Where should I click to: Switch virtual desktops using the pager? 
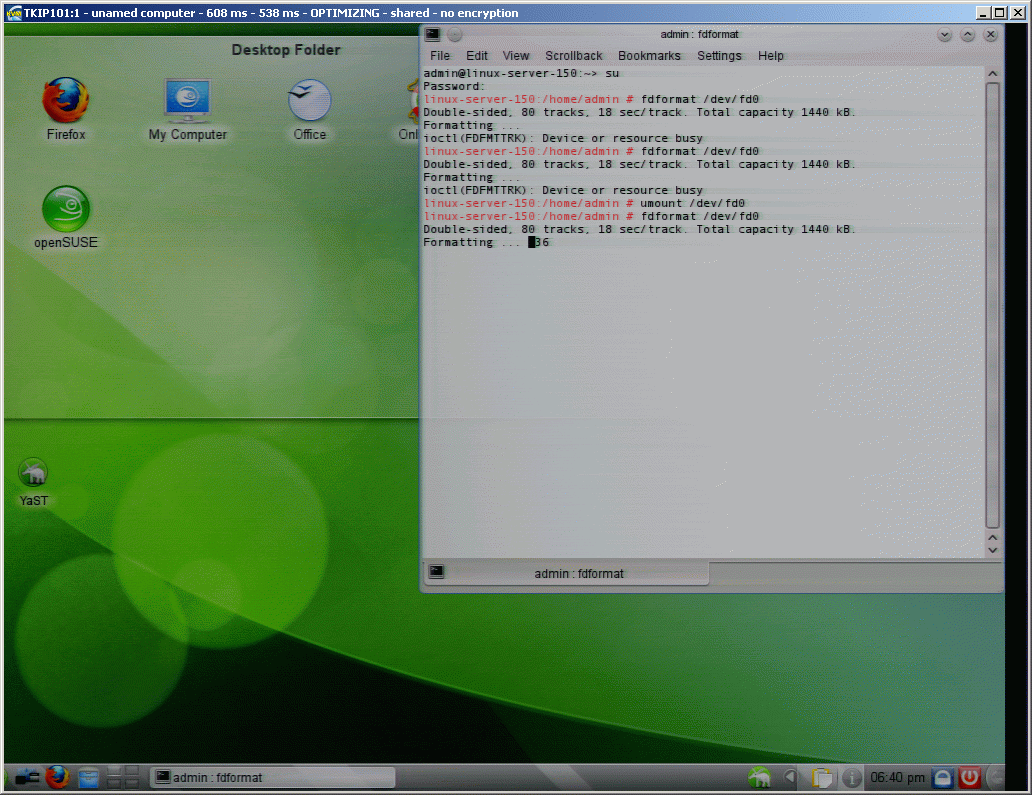(x=123, y=777)
